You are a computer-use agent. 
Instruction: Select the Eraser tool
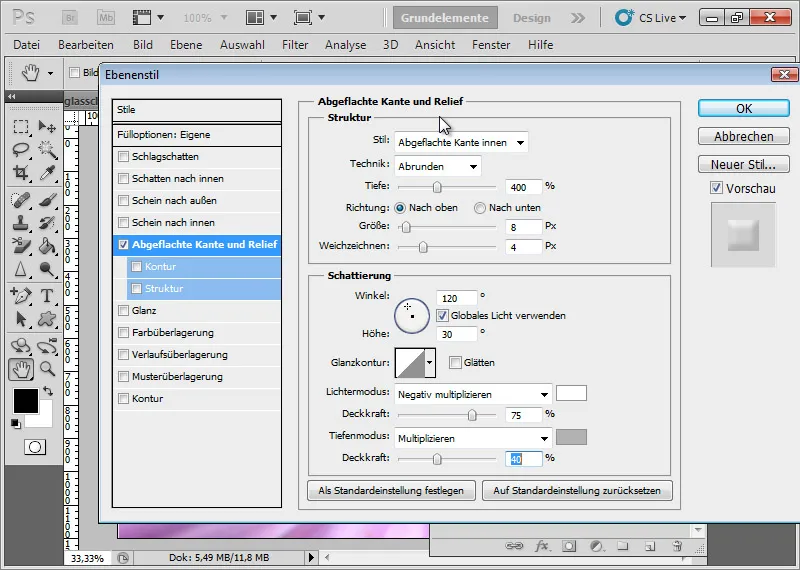tap(20, 246)
